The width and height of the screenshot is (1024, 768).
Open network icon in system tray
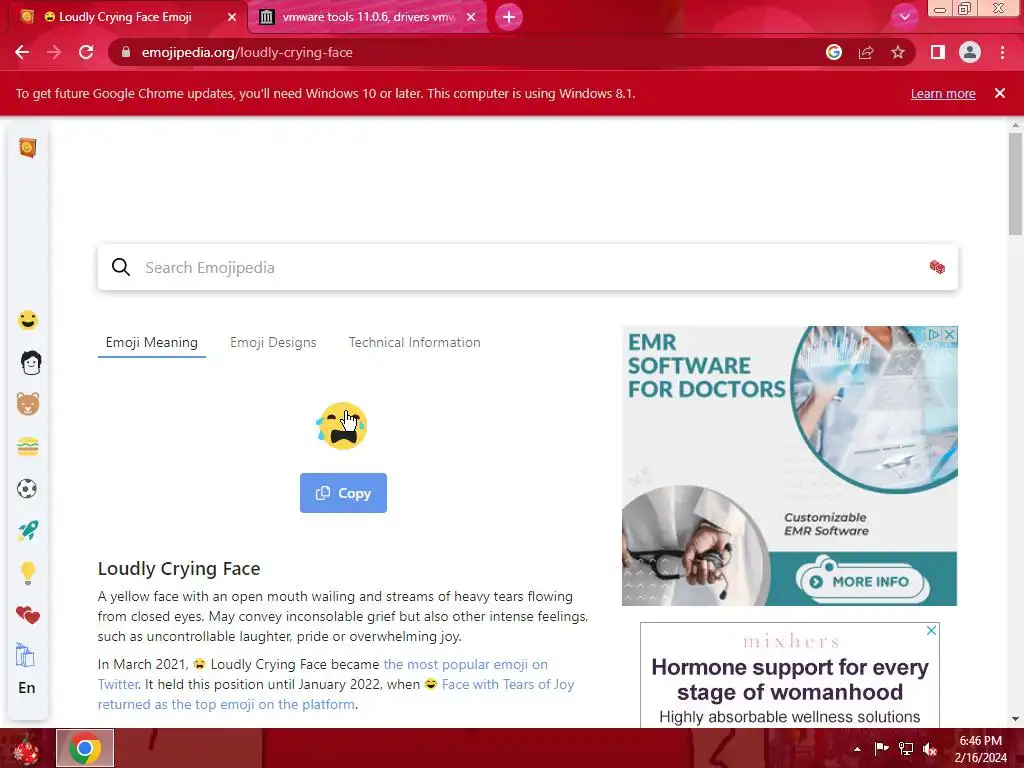(x=906, y=748)
